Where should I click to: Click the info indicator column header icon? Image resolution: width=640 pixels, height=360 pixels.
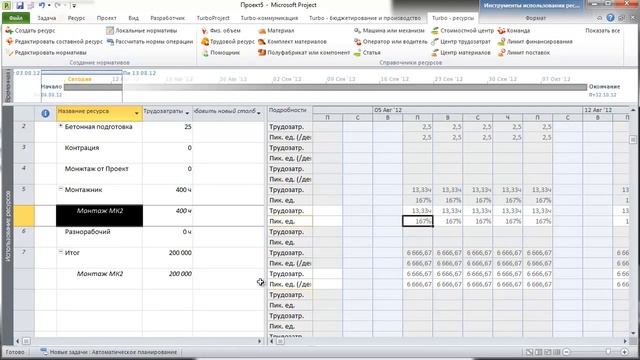[x=45, y=113]
